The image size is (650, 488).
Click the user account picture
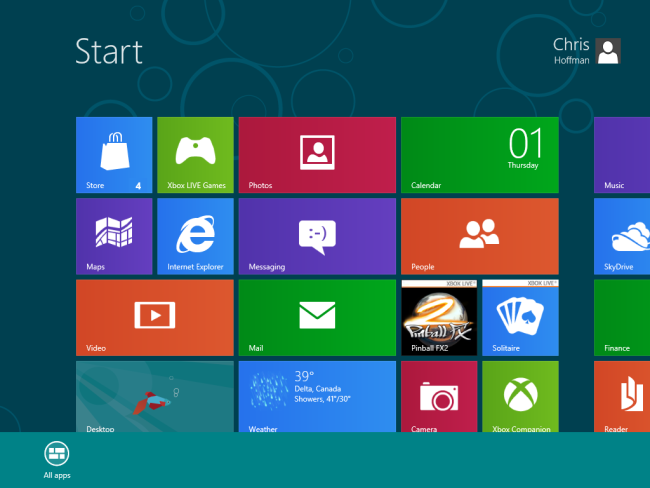[x=608, y=51]
